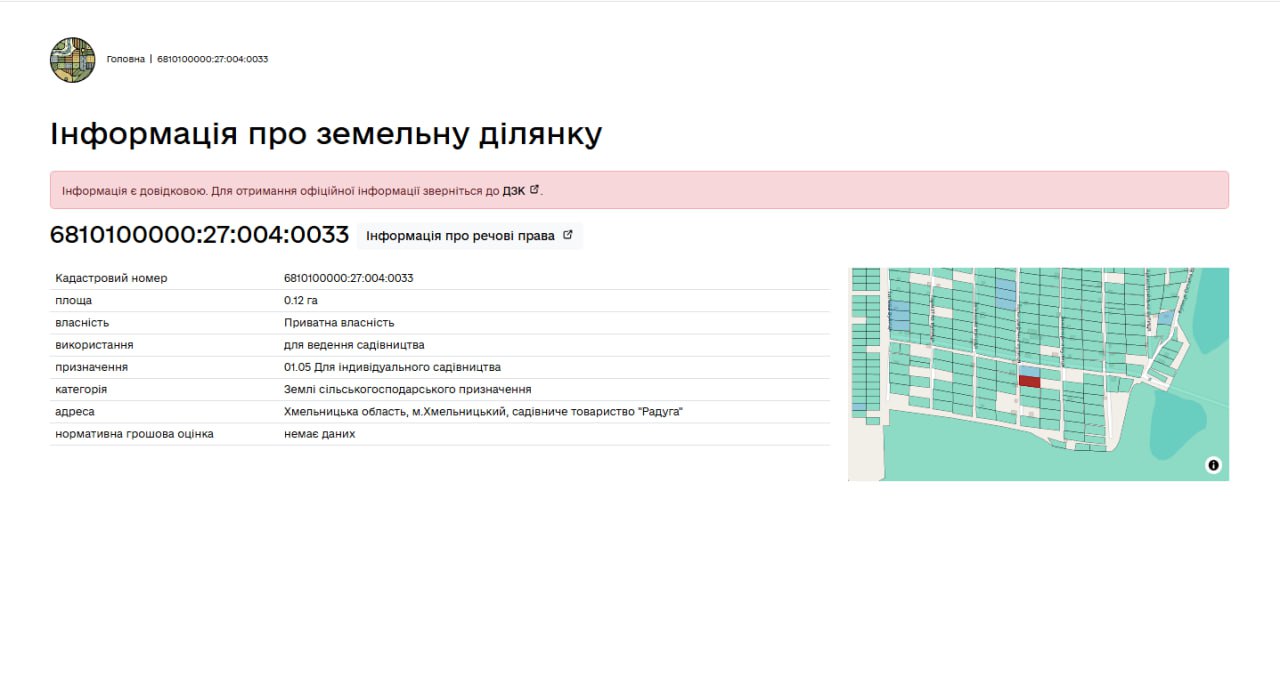This screenshot has height=684, width=1280.
Task: Click external-link icon beside ДЗК
Action: 534,189
